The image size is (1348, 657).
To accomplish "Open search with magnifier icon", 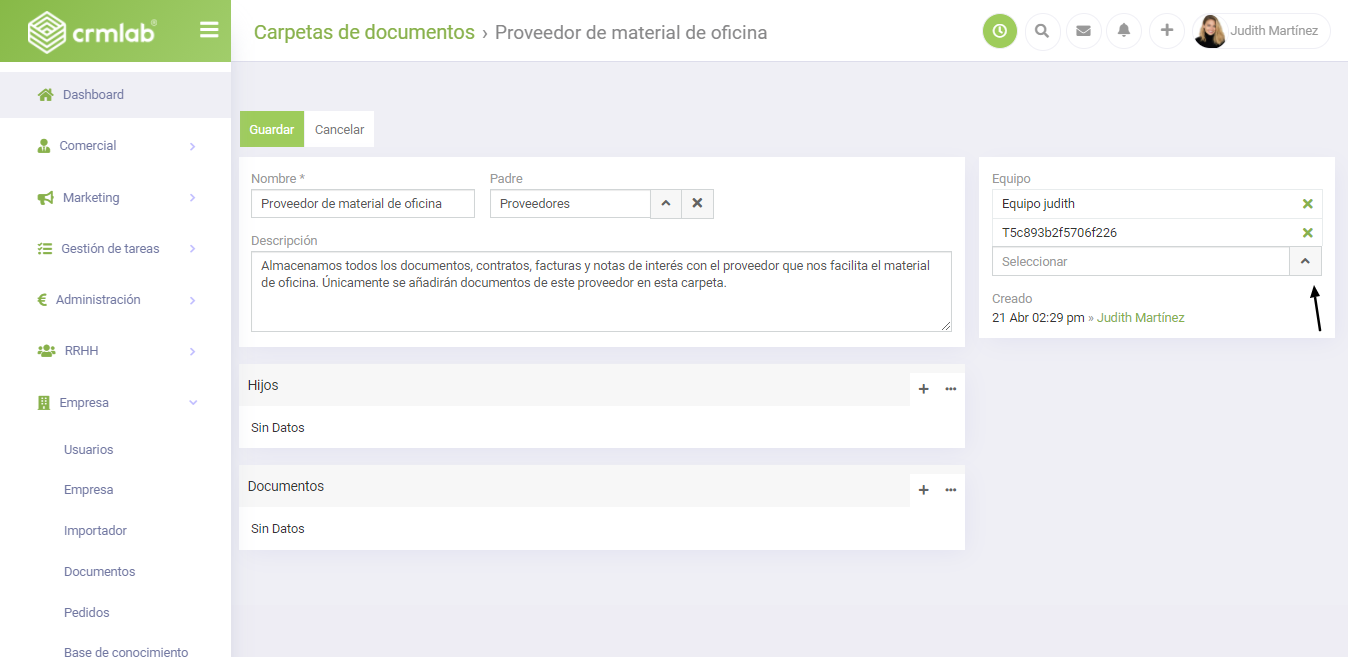I will coord(1042,31).
